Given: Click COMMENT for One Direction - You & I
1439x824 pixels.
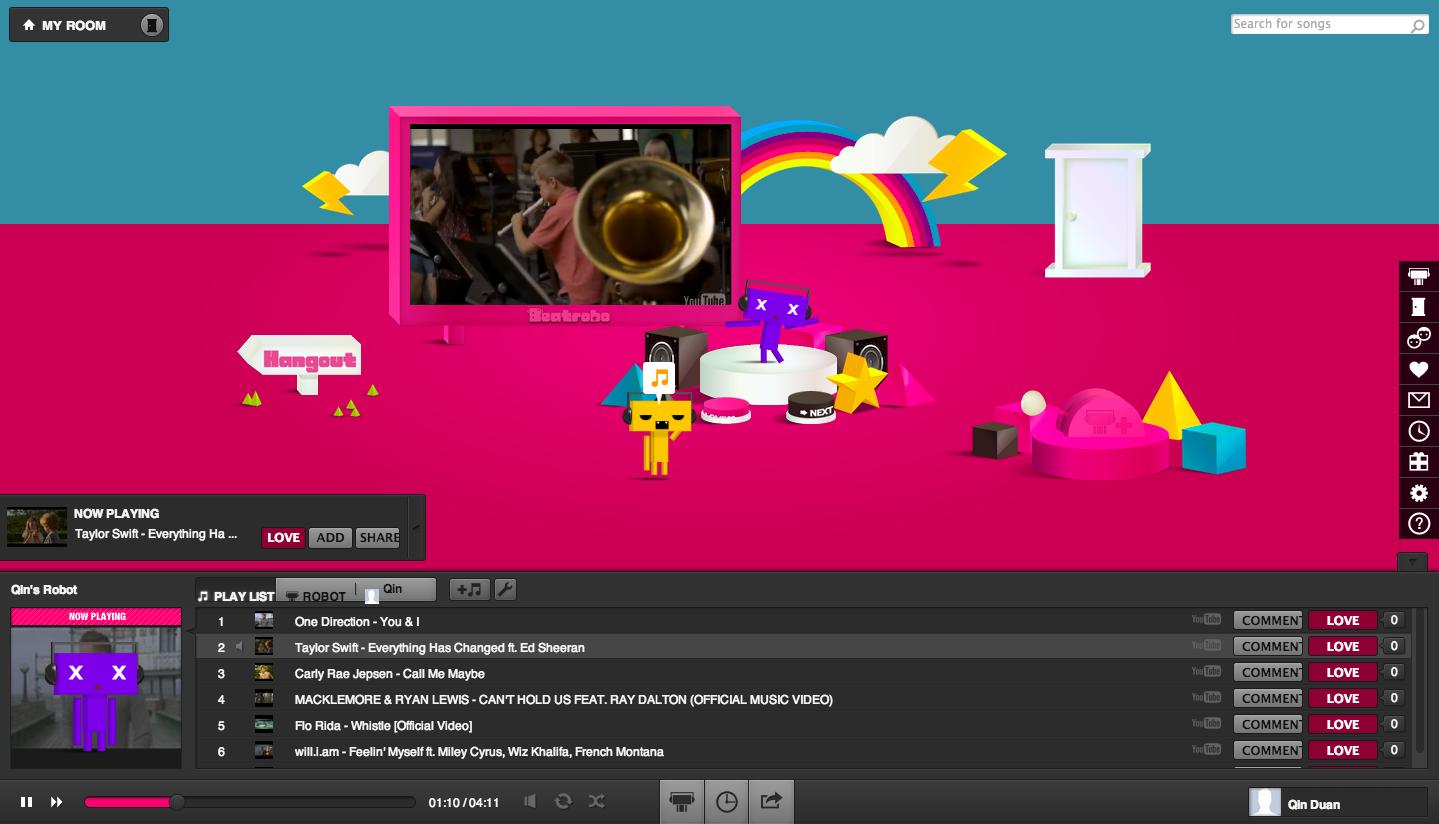Looking at the screenshot, I should 1268,620.
